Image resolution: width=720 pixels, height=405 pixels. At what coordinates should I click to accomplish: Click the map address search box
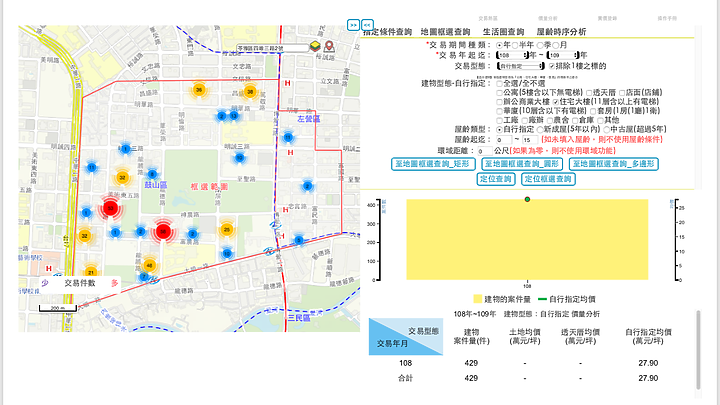pyautogui.click(x=272, y=48)
